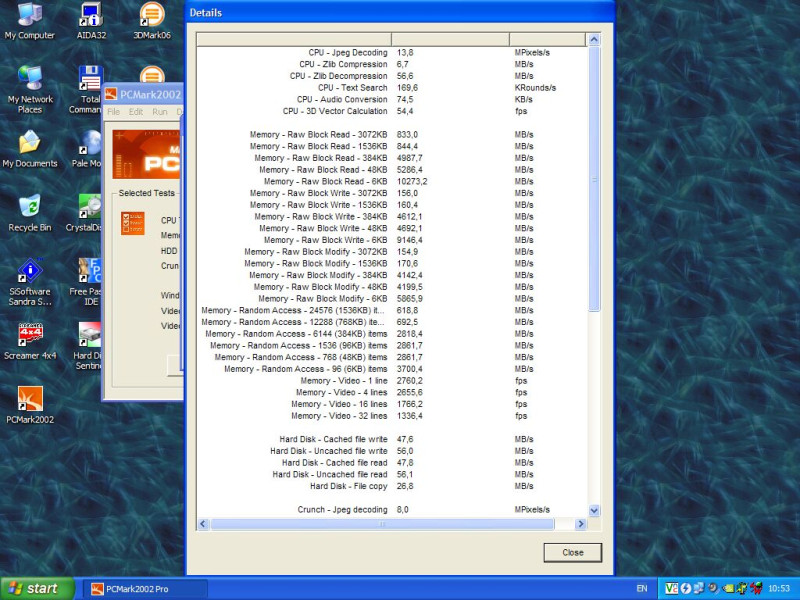The image size is (800, 600).
Task: Click the 10273,2 value cell
Action: point(412,182)
